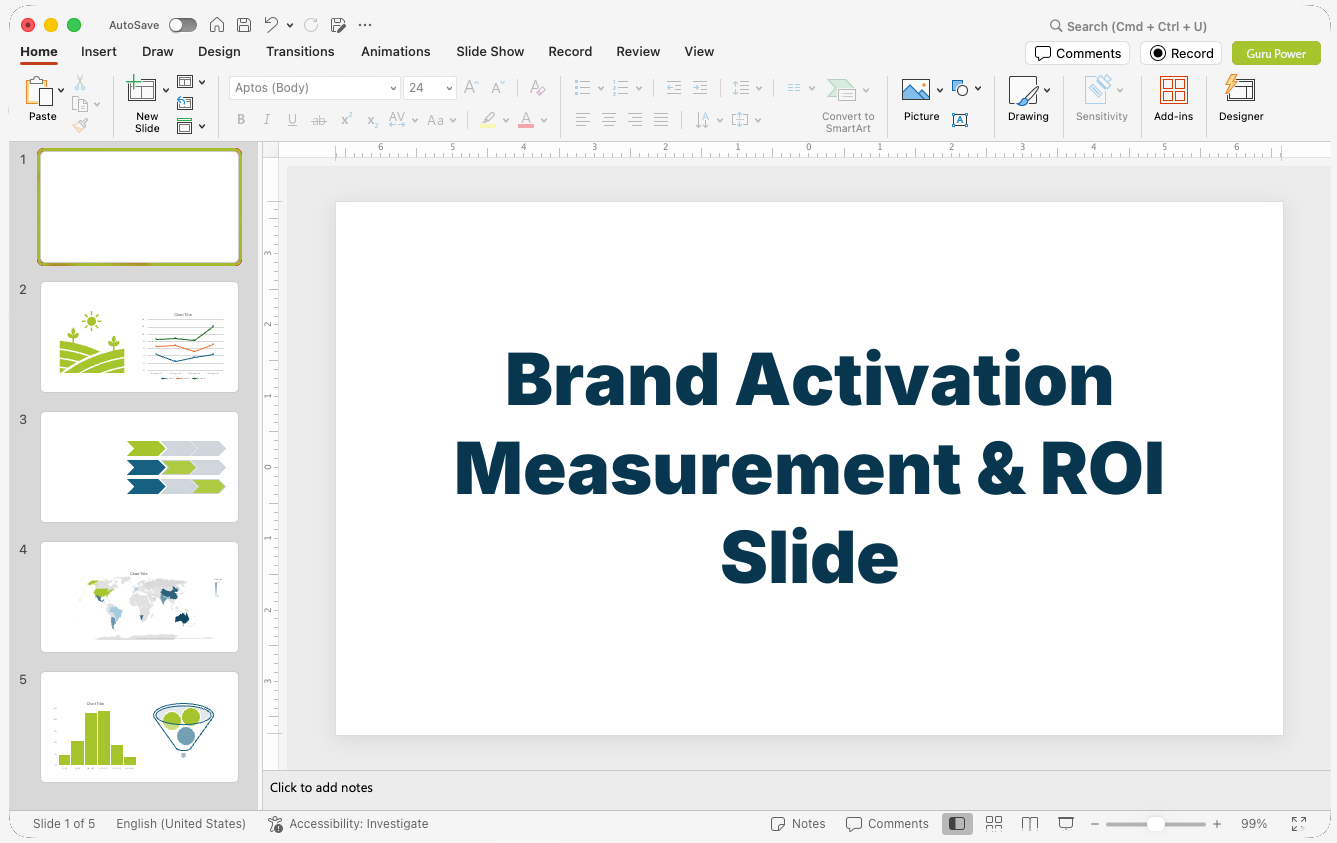Viewport: 1337px width, 843px height.
Task: Open the Design tab
Action: (219, 52)
